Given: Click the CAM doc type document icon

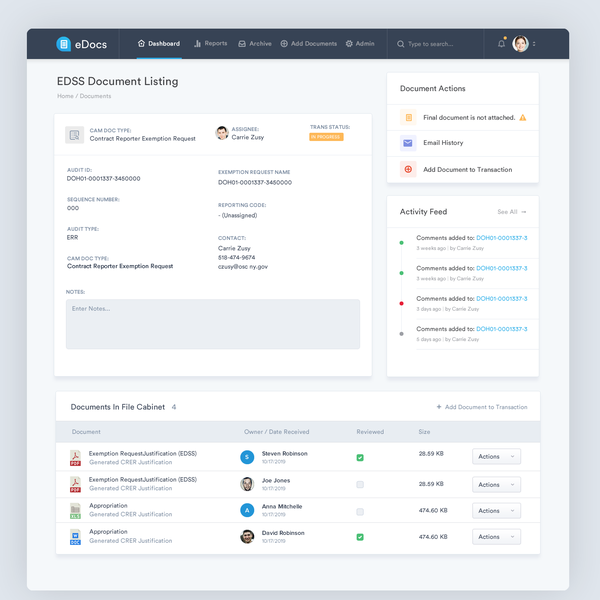Looking at the screenshot, I should (x=75, y=135).
